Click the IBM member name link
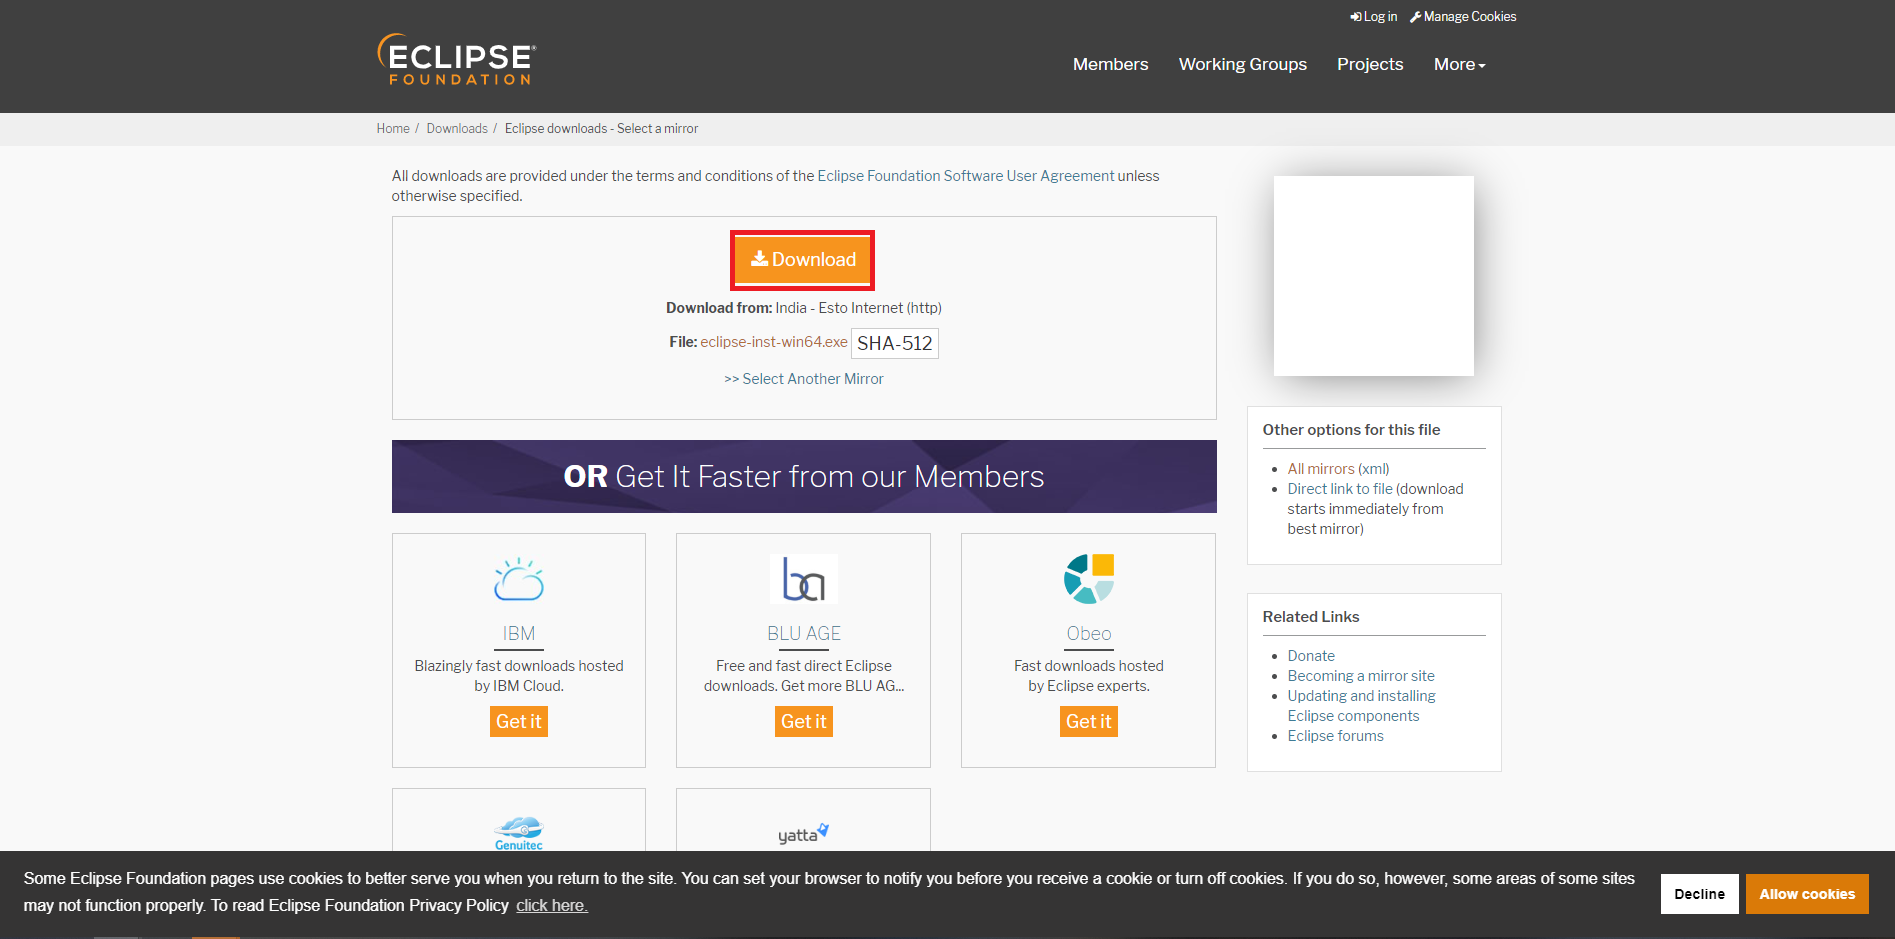 [519, 634]
